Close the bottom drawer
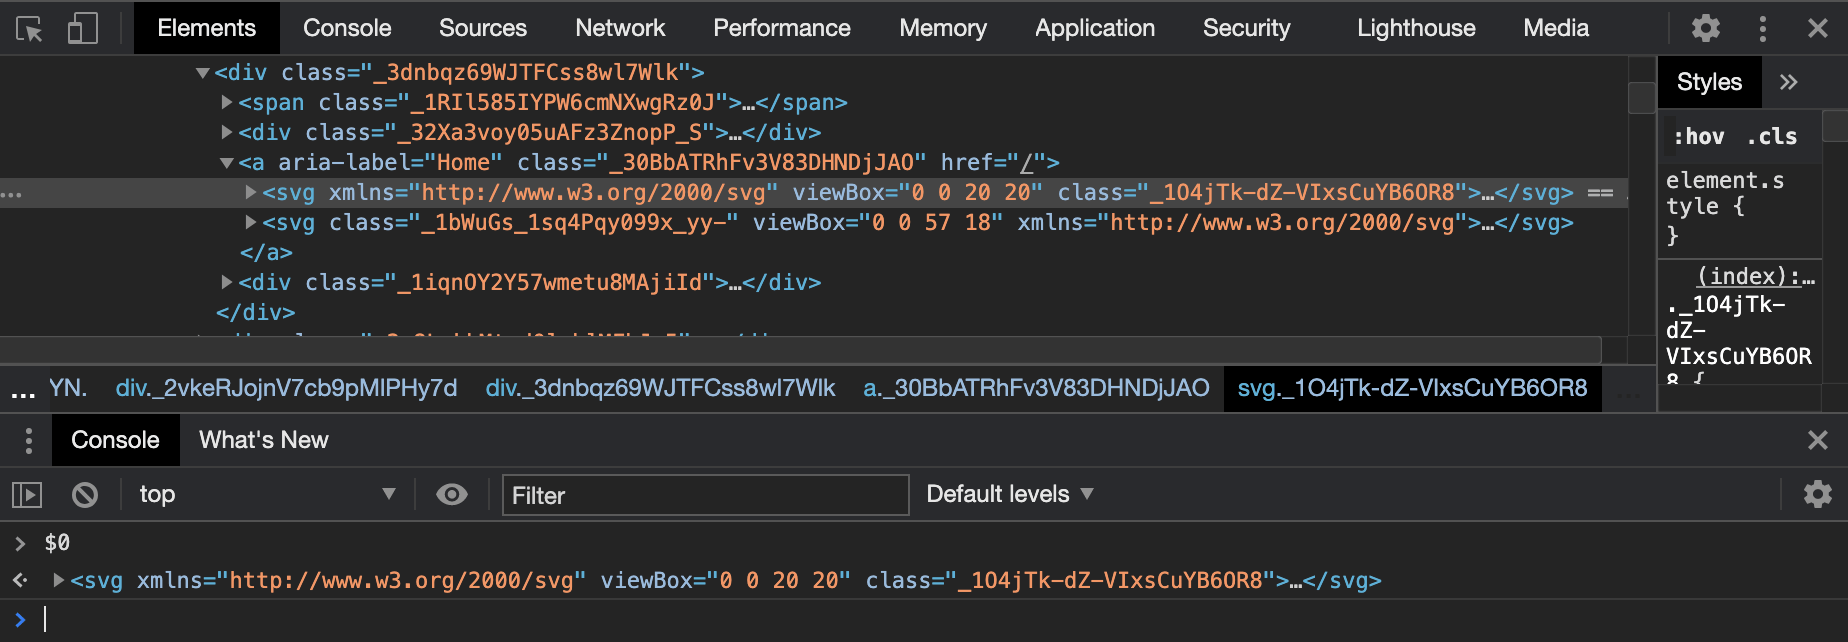This screenshot has height=642, width=1848. 1818,440
